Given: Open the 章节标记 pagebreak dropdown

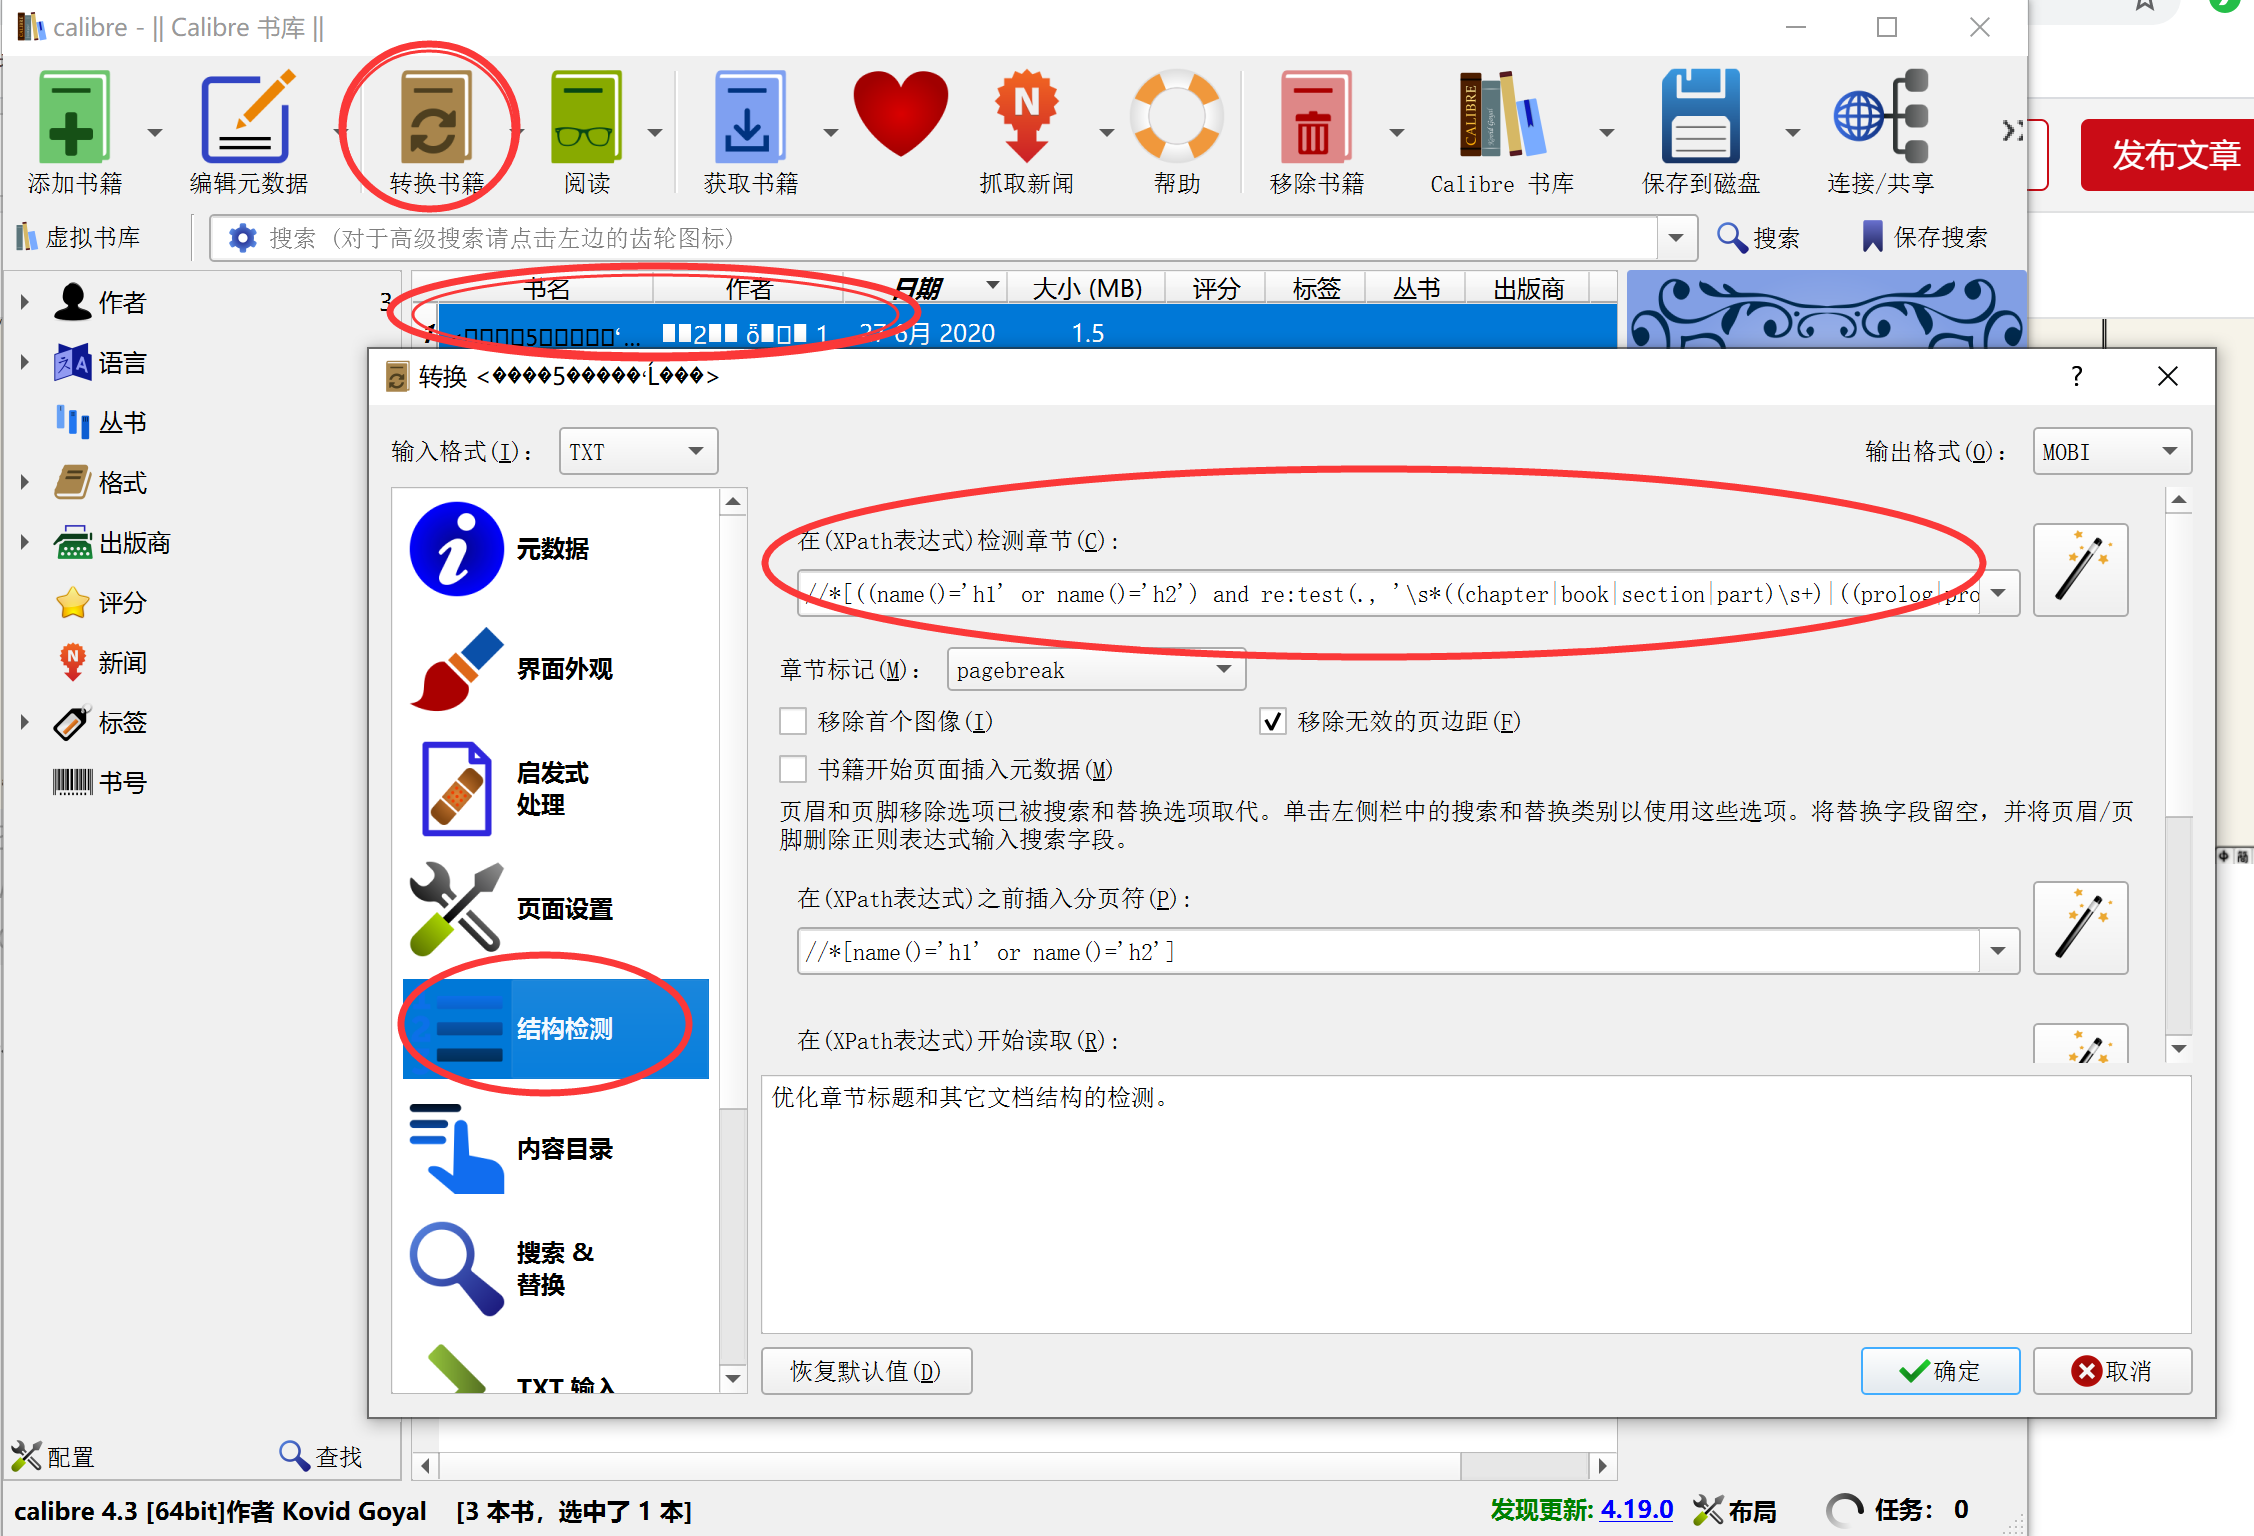Looking at the screenshot, I should pyautogui.click(x=1095, y=669).
